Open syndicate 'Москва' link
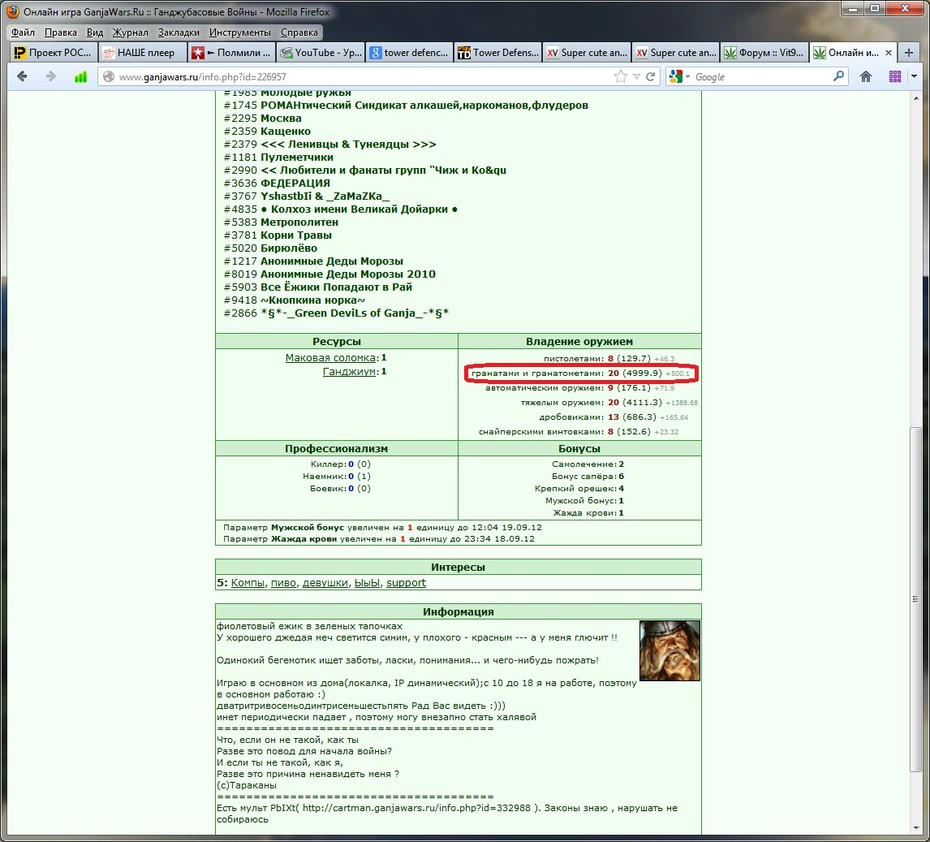Screen dimensions: 930x842 [x=281, y=118]
